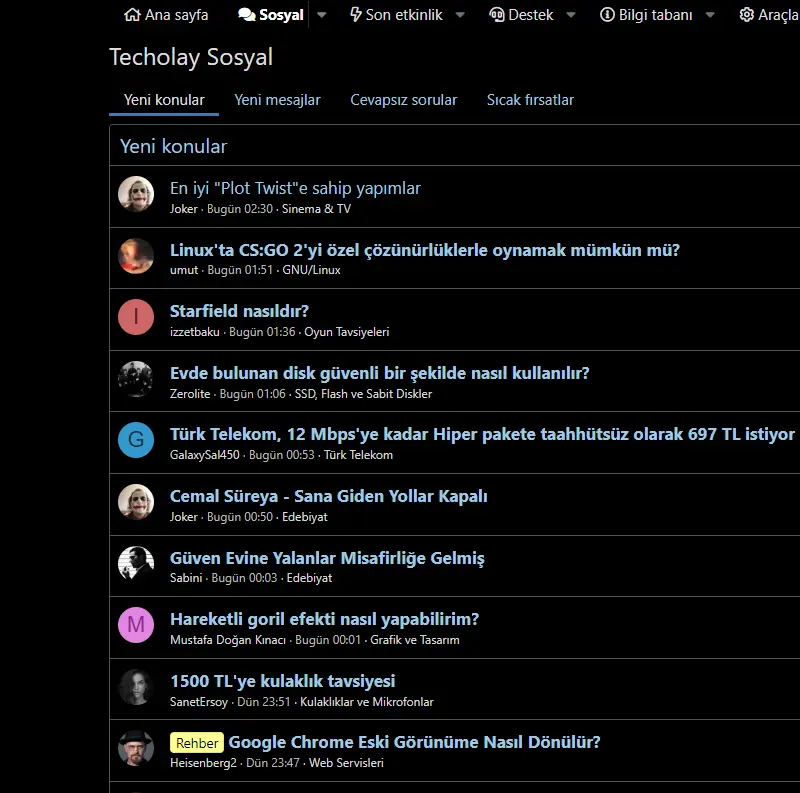Open the Starfield nasıldır? thread

click(x=239, y=311)
